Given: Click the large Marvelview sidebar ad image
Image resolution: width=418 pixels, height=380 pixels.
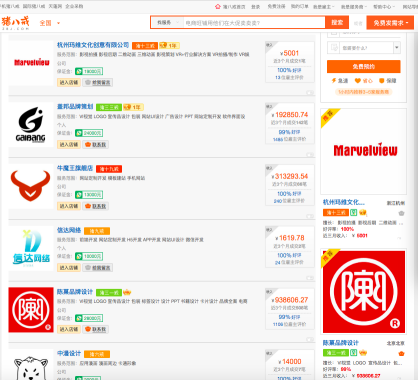Looking at the screenshot, I should click(364, 151).
